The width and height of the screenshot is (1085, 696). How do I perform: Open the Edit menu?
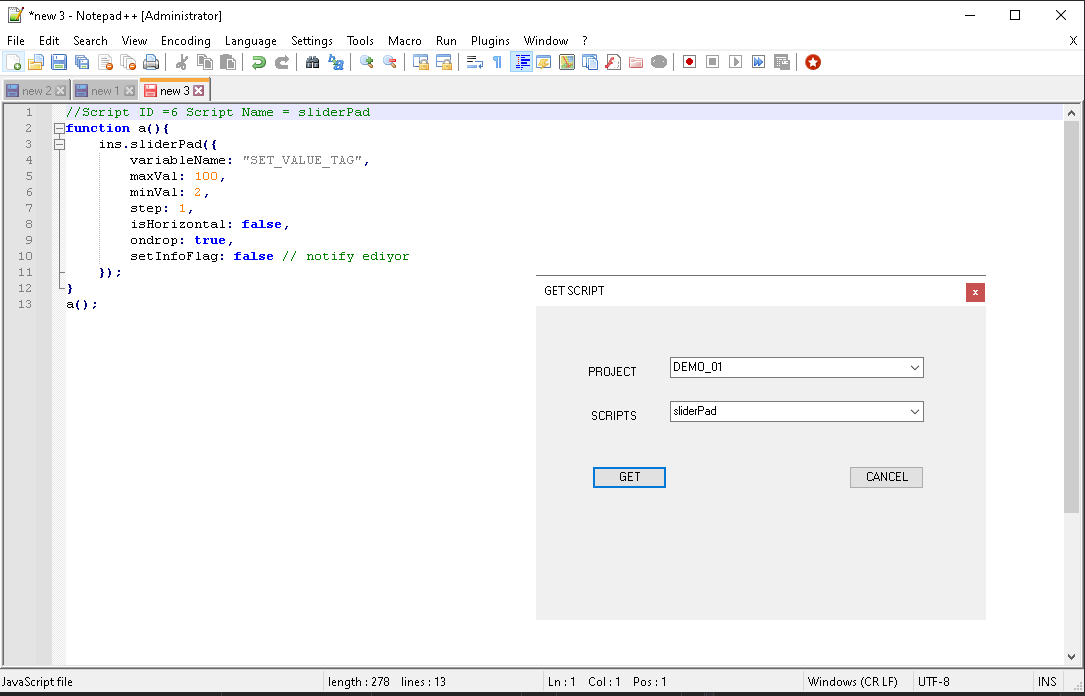(x=48, y=41)
